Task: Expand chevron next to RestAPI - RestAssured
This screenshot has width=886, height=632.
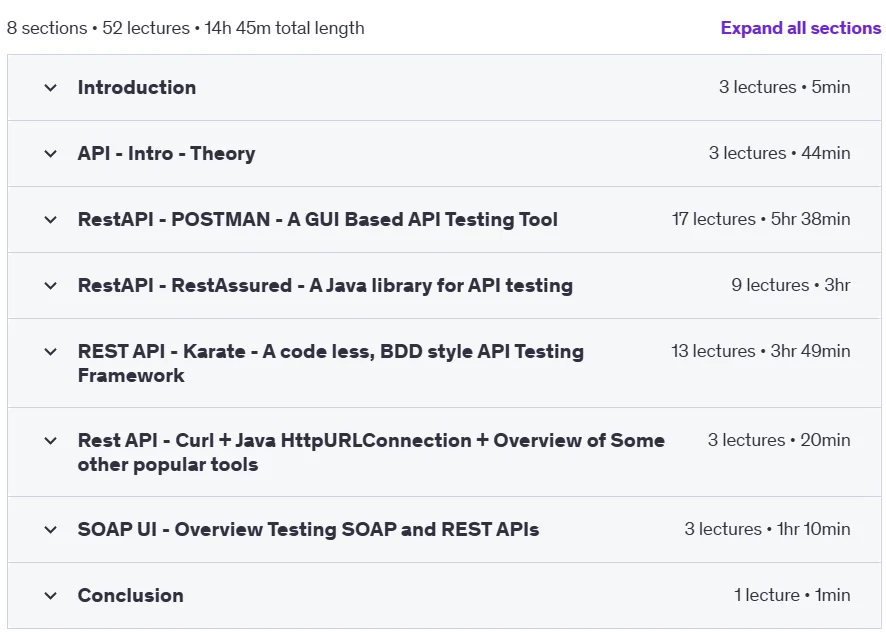Action: (50, 286)
